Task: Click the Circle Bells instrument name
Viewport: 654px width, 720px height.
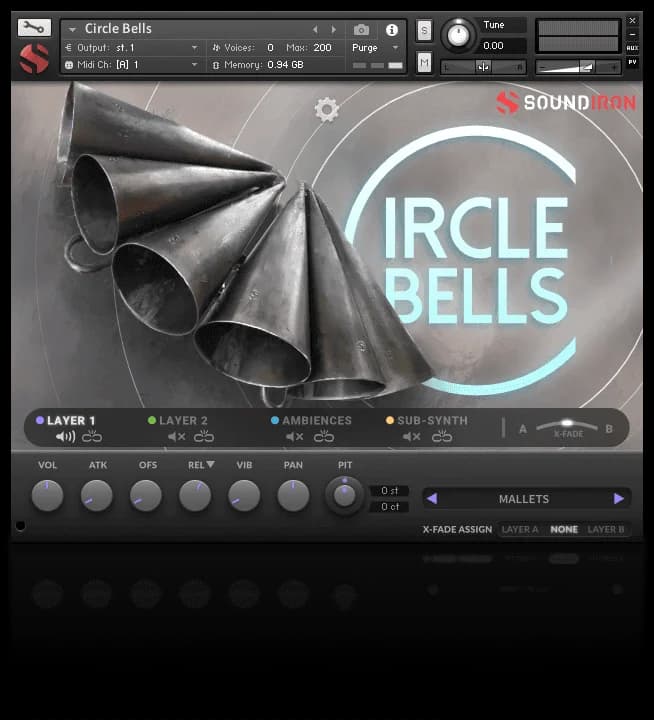Action: [118, 28]
